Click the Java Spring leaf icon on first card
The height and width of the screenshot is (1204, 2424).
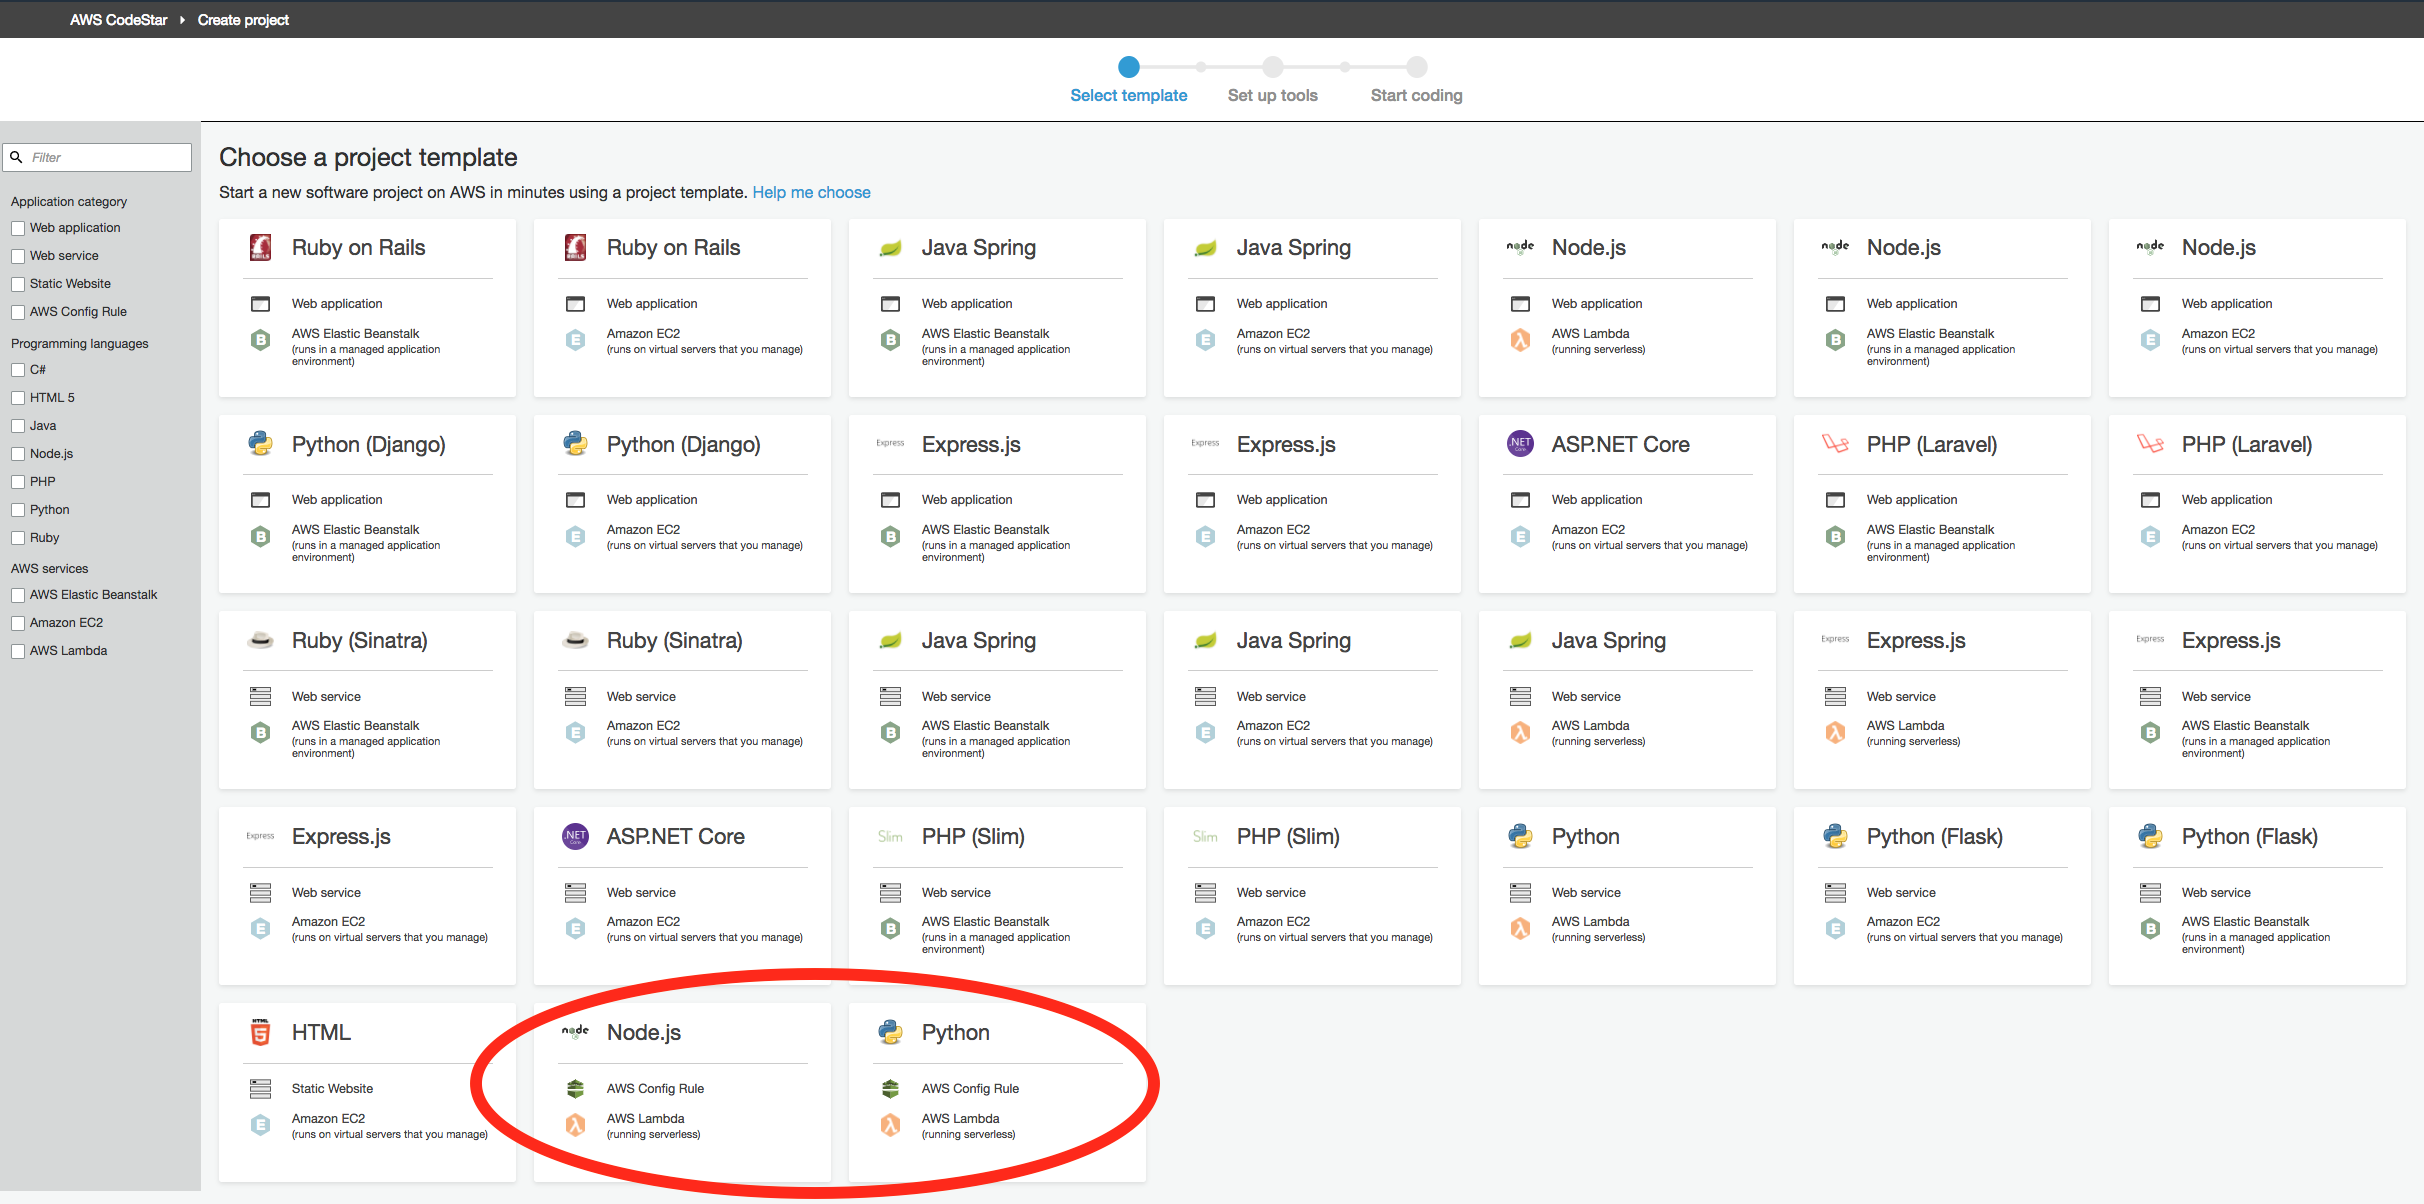890,247
